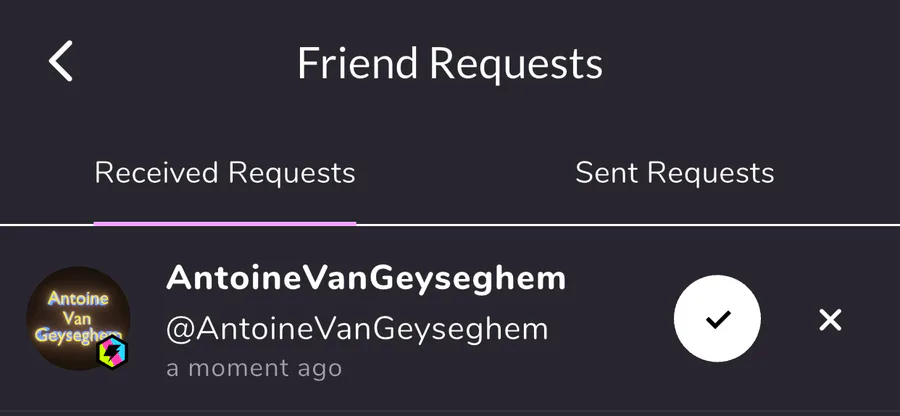Viewport: 900px width, 416px height.
Task: Click the "a moment ago" timestamp
Action: pyautogui.click(x=254, y=368)
